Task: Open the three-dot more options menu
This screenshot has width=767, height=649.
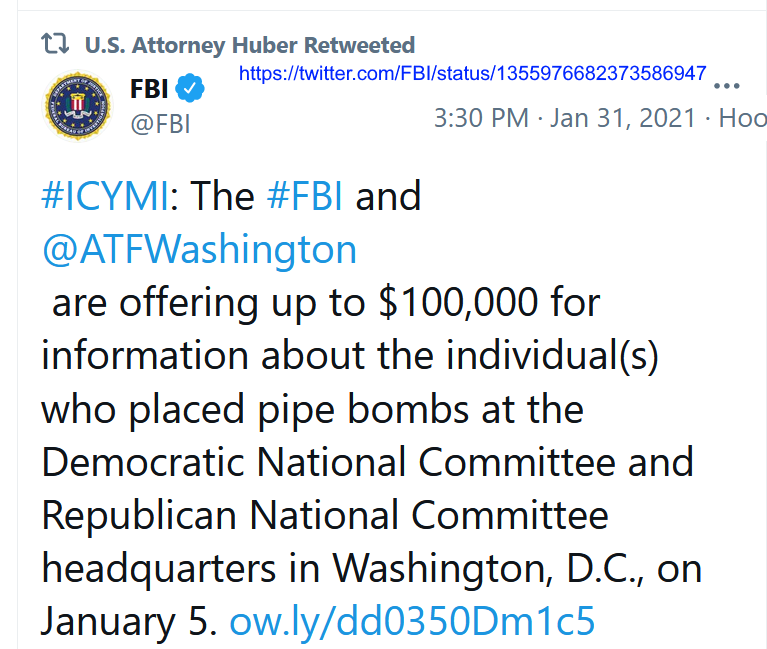Action: click(x=726, y=86)
